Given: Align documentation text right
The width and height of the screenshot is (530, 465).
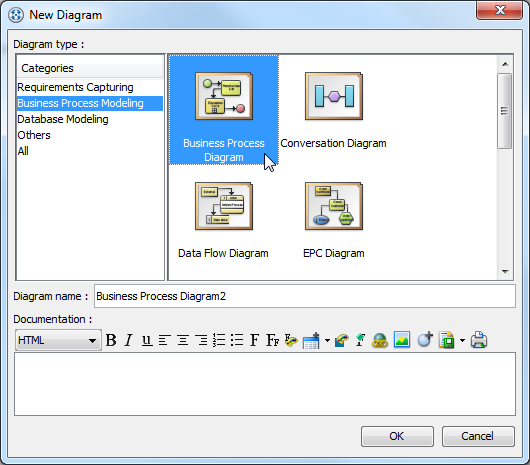Looking at the screenshot, I should point(201,340).
